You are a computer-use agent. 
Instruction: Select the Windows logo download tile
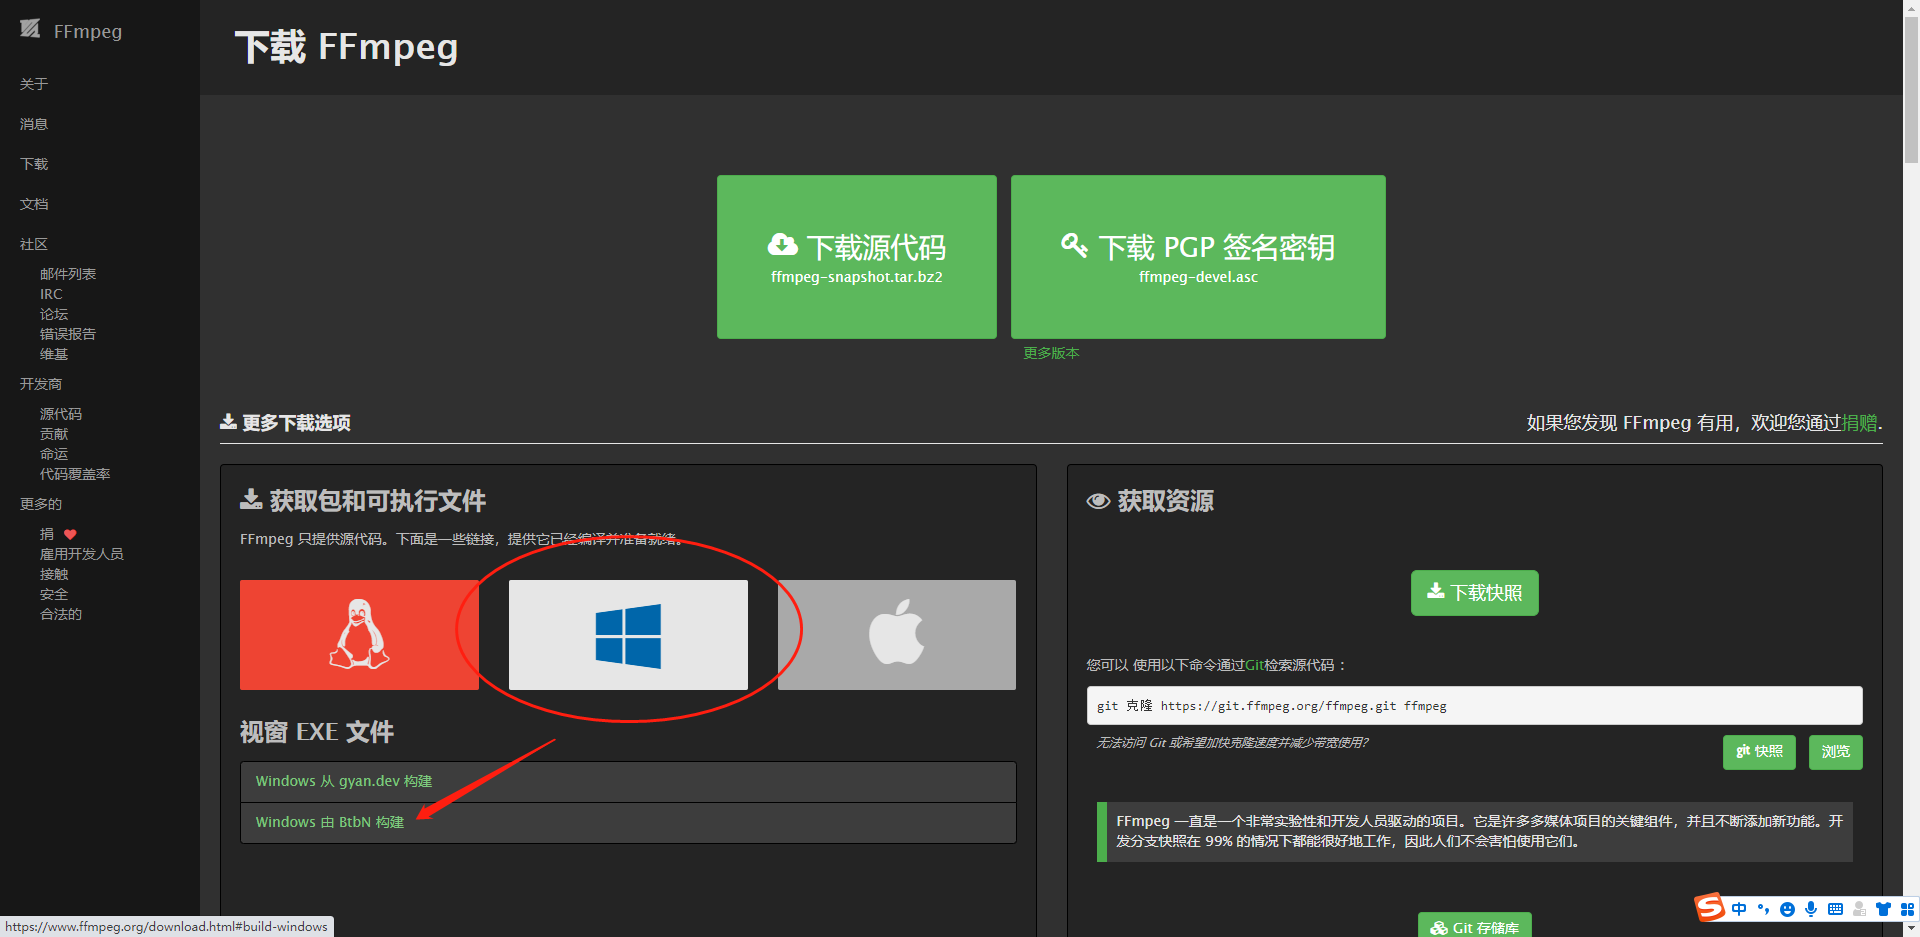(x=628, y=634)
